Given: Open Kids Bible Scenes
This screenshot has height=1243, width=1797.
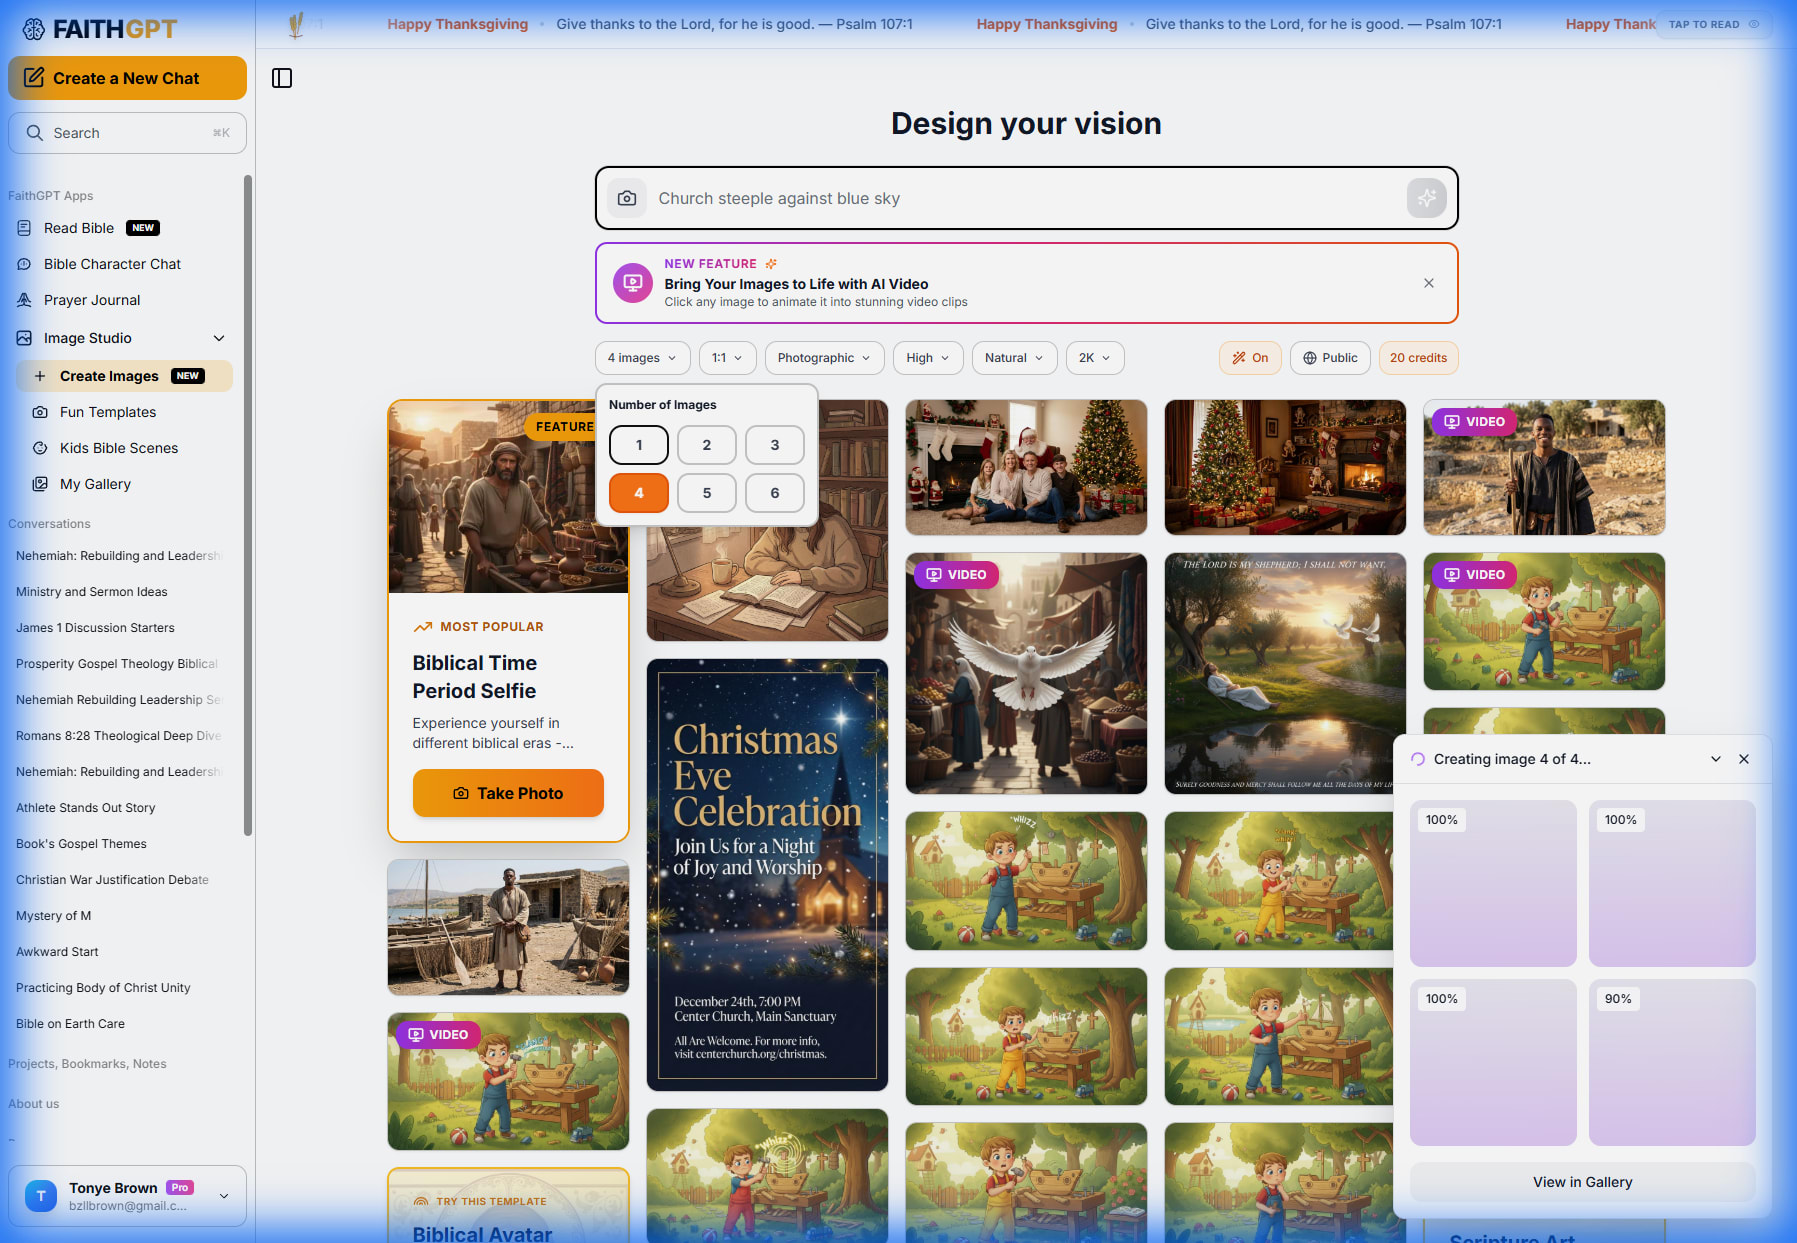Looking at the screenshot, I should (118, 447).
